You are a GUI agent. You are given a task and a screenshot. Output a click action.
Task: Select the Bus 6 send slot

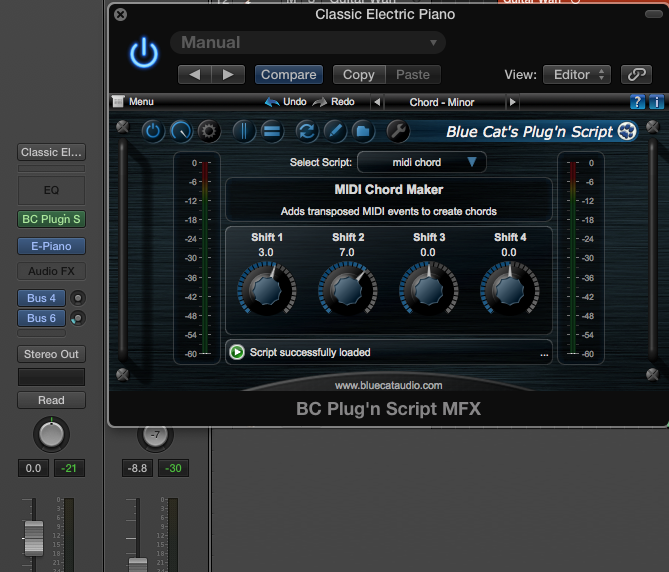41,318
